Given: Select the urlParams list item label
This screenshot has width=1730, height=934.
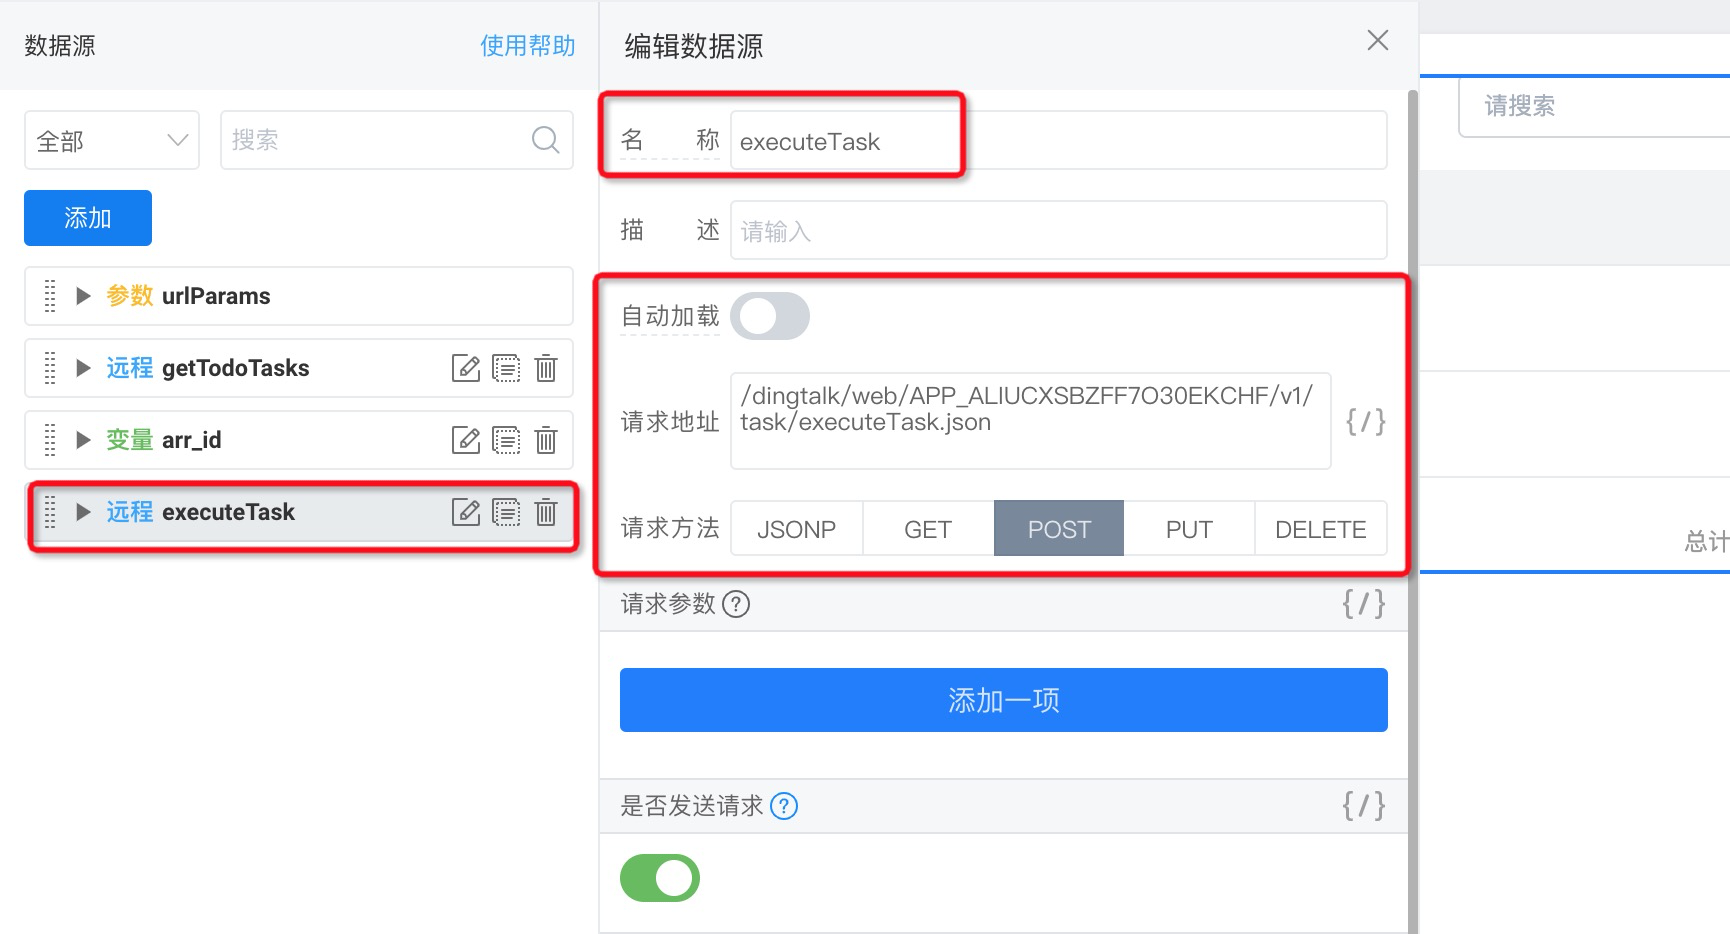Looking at the screenshot, I should [216, 296].
